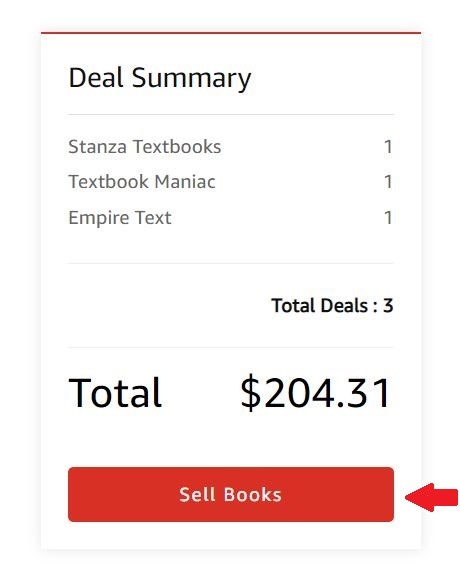Click the Textbook Maniac vendor name
This screenshot has width=460, height=583.
142,182
